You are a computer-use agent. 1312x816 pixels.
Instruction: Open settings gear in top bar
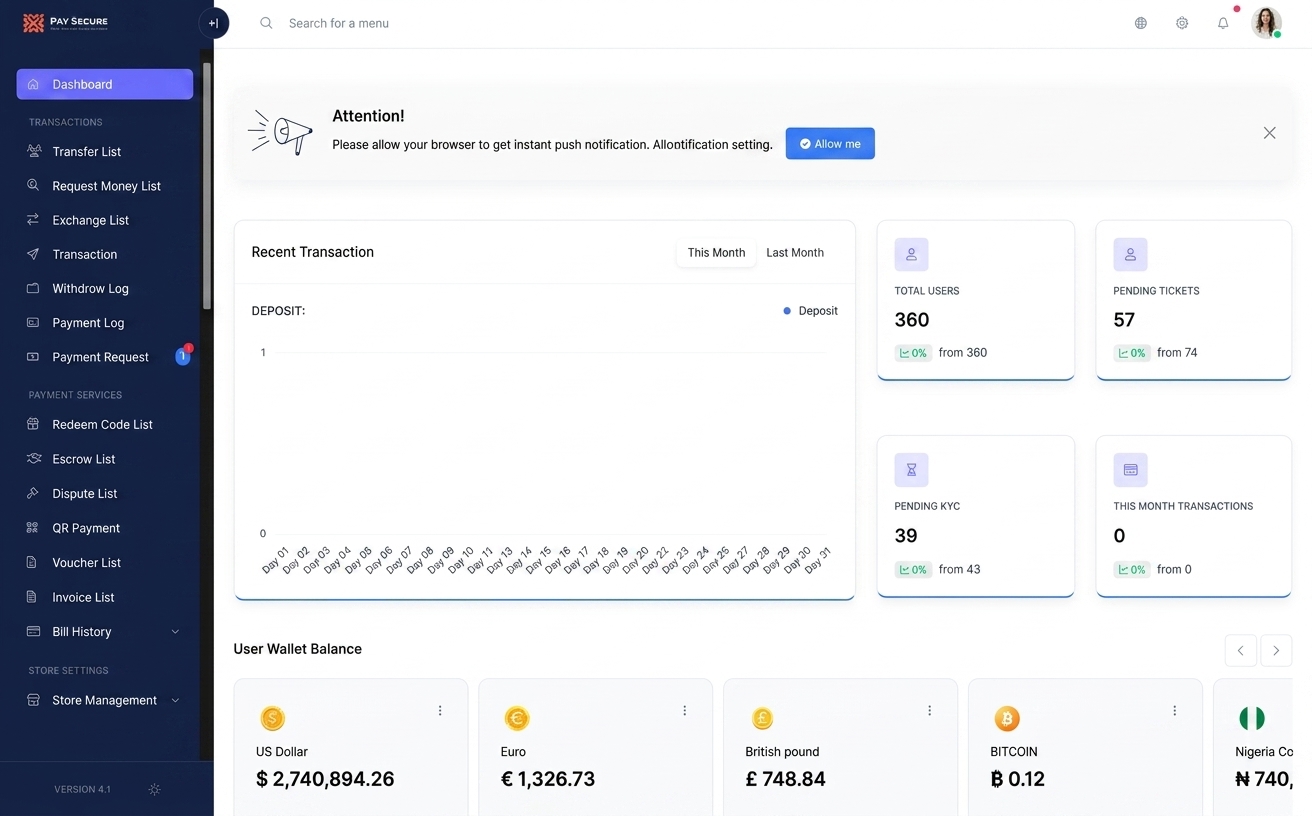point(1182,23)
